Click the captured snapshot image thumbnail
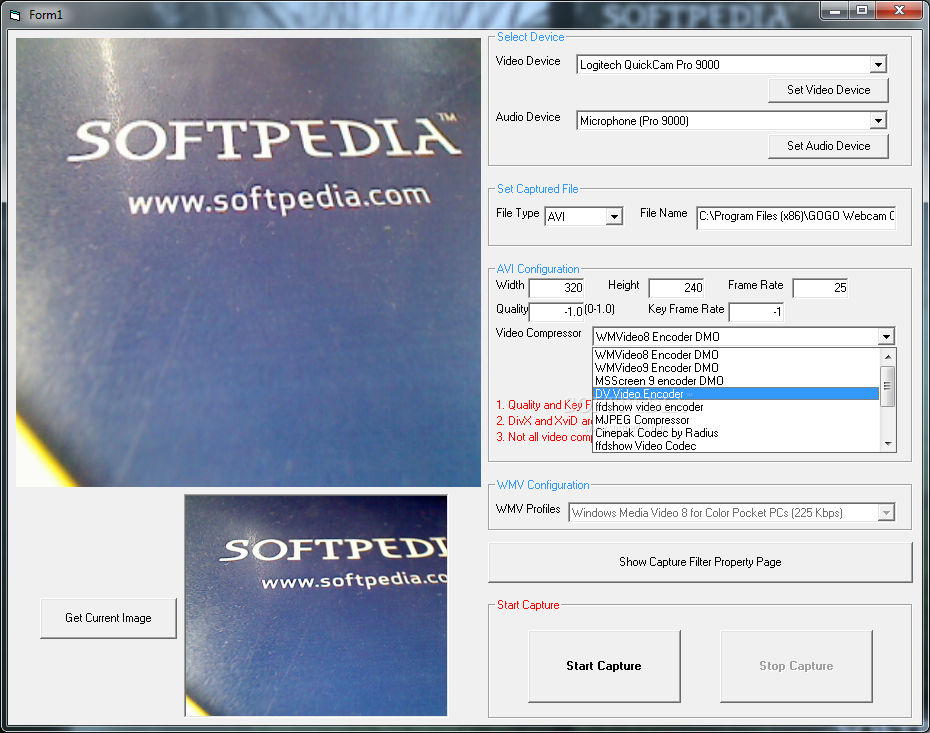 click(316, 605)
